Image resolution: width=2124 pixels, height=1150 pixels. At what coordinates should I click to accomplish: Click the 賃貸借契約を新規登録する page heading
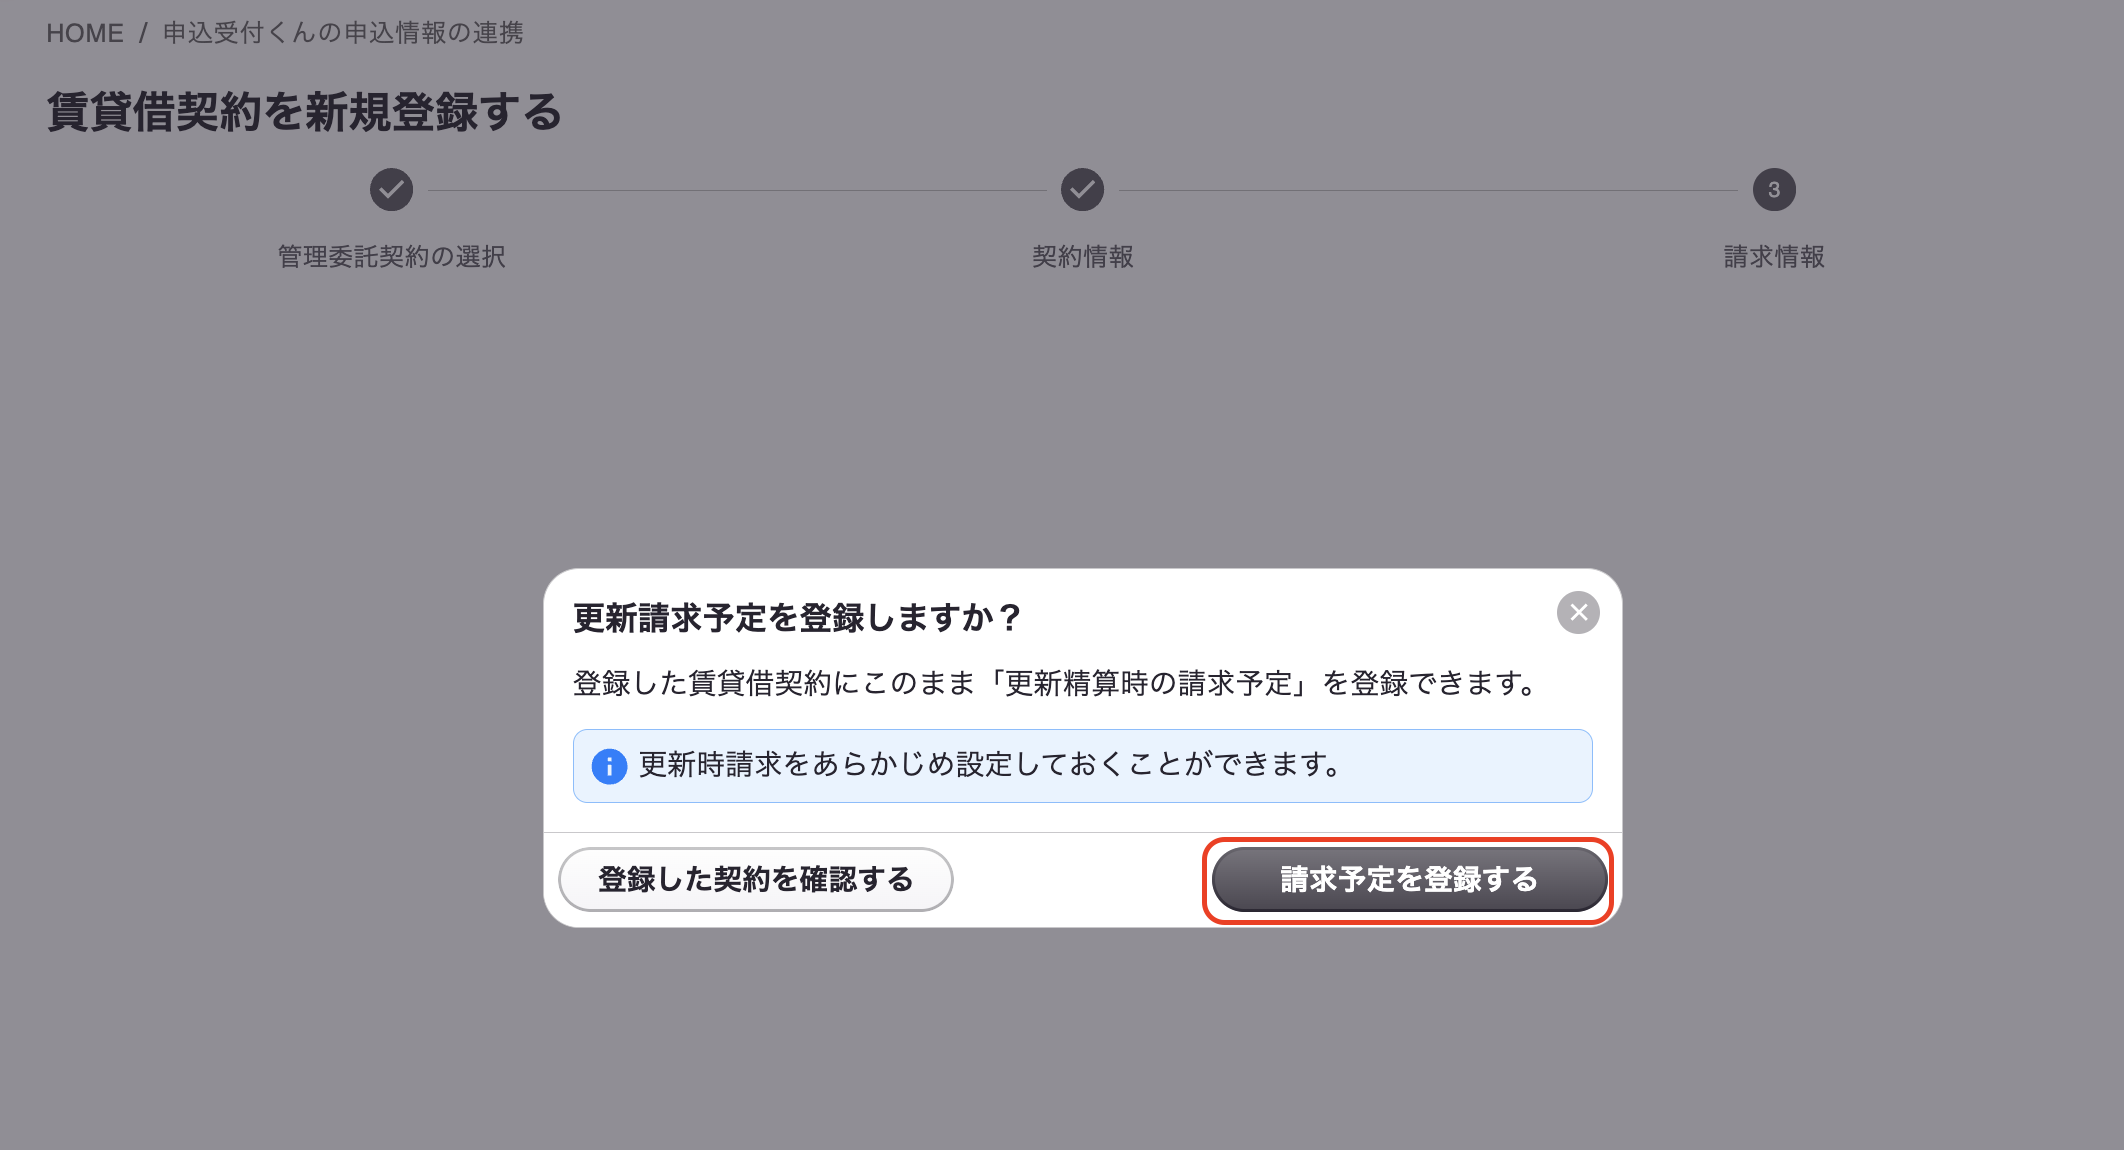tap(304, 111)
